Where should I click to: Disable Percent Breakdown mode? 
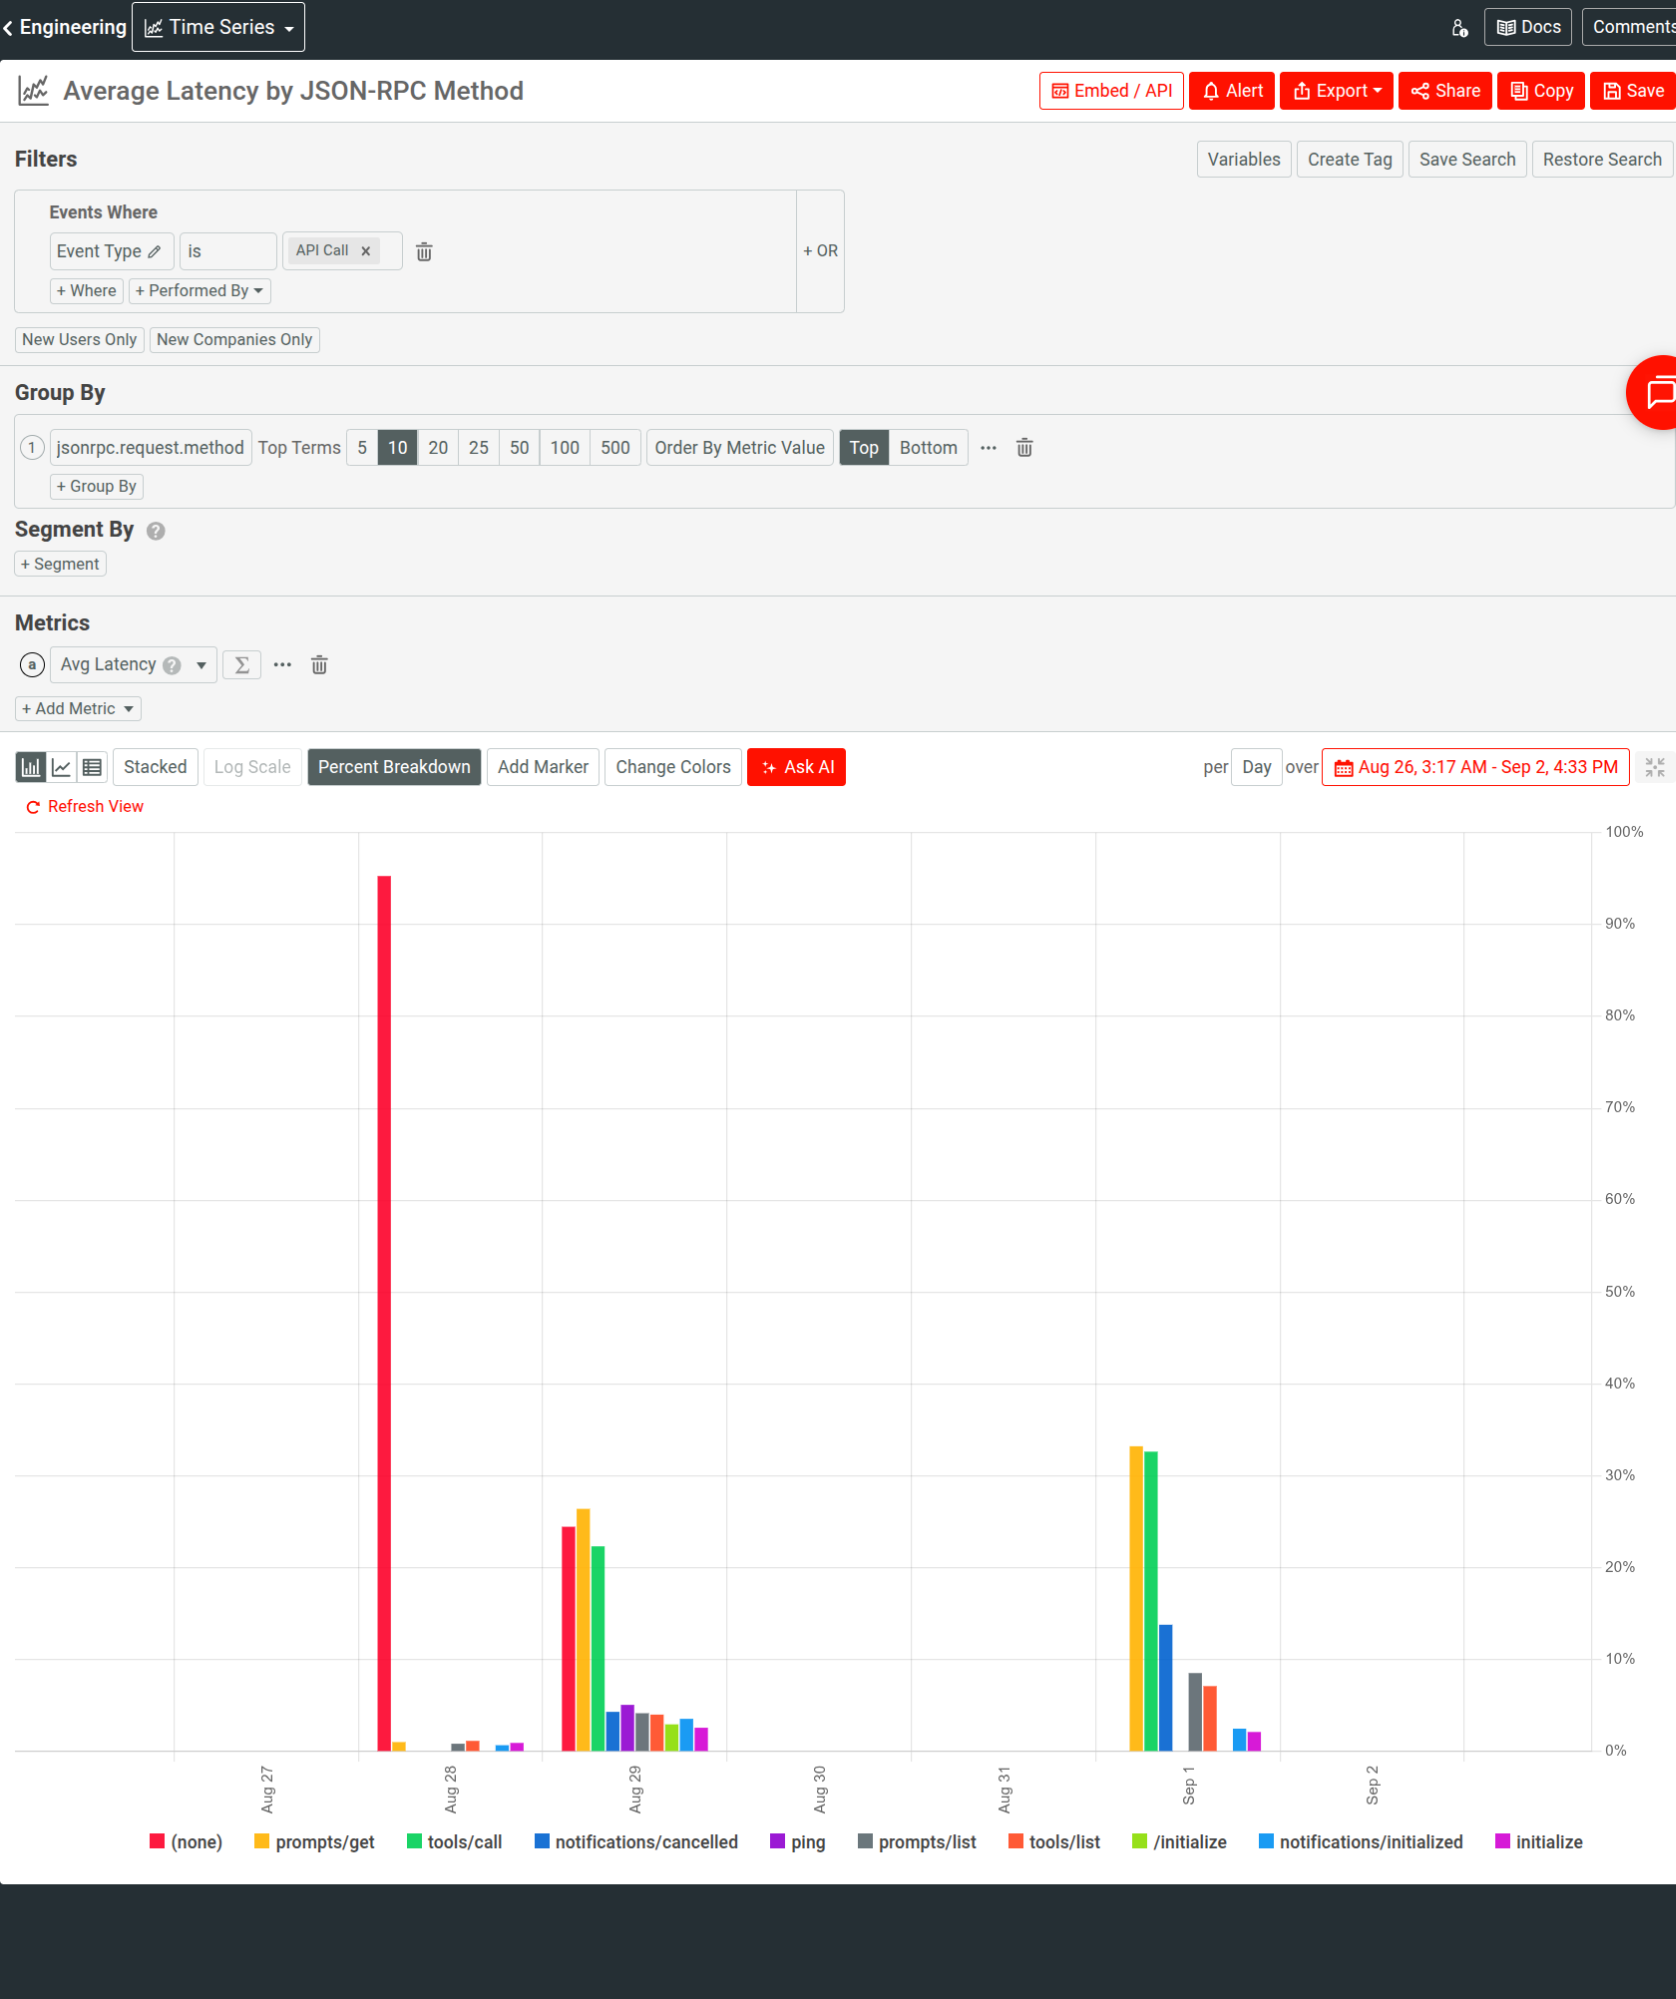[394, 767]
